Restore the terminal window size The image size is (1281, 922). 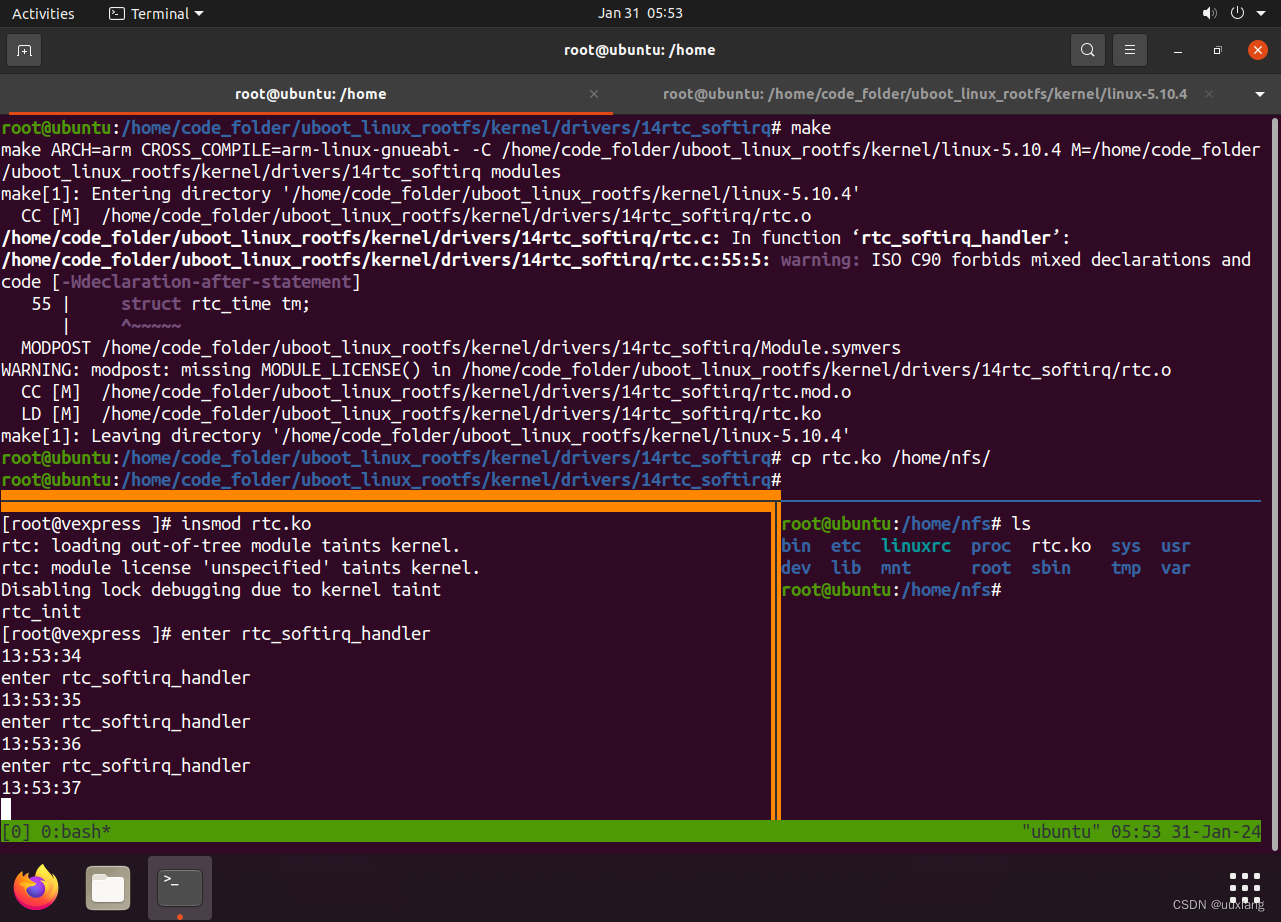(x=1217, y=50)
